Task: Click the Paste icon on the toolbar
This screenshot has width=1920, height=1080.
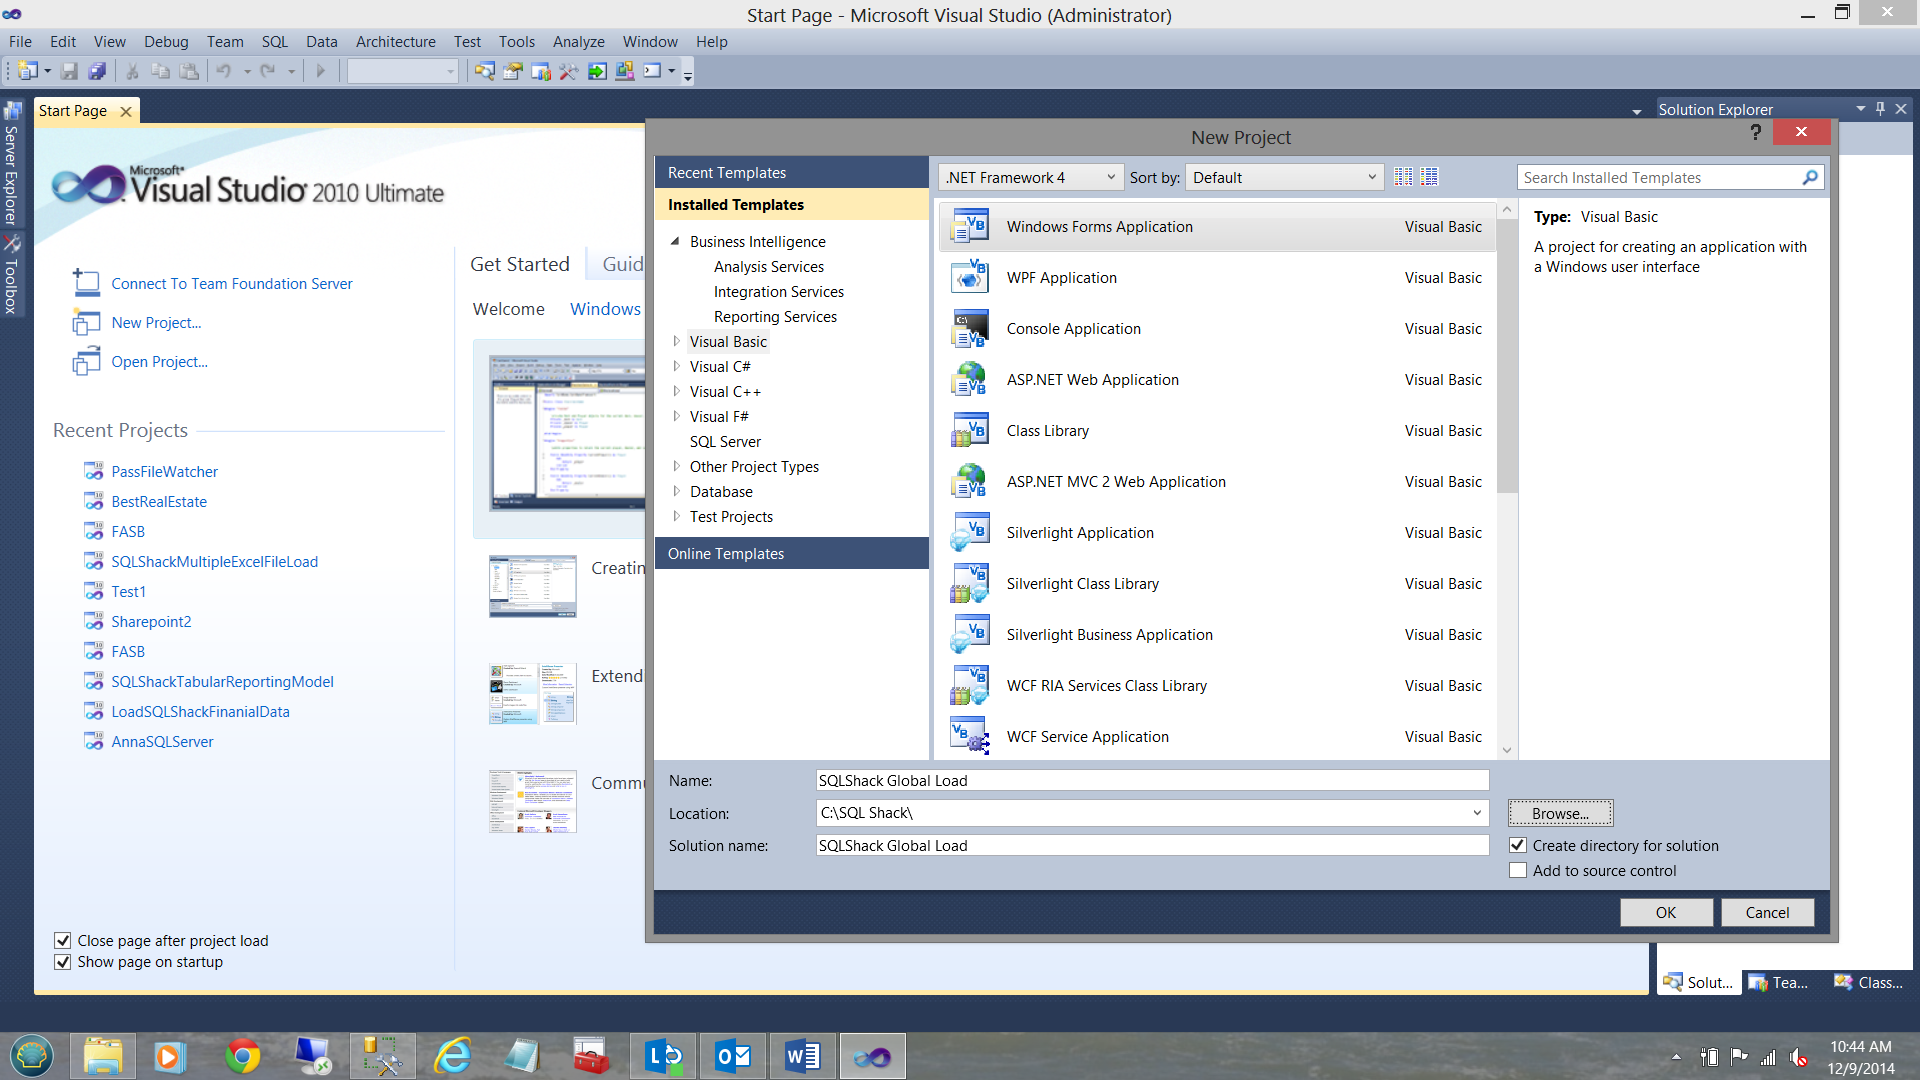Action: coord(189,71)
